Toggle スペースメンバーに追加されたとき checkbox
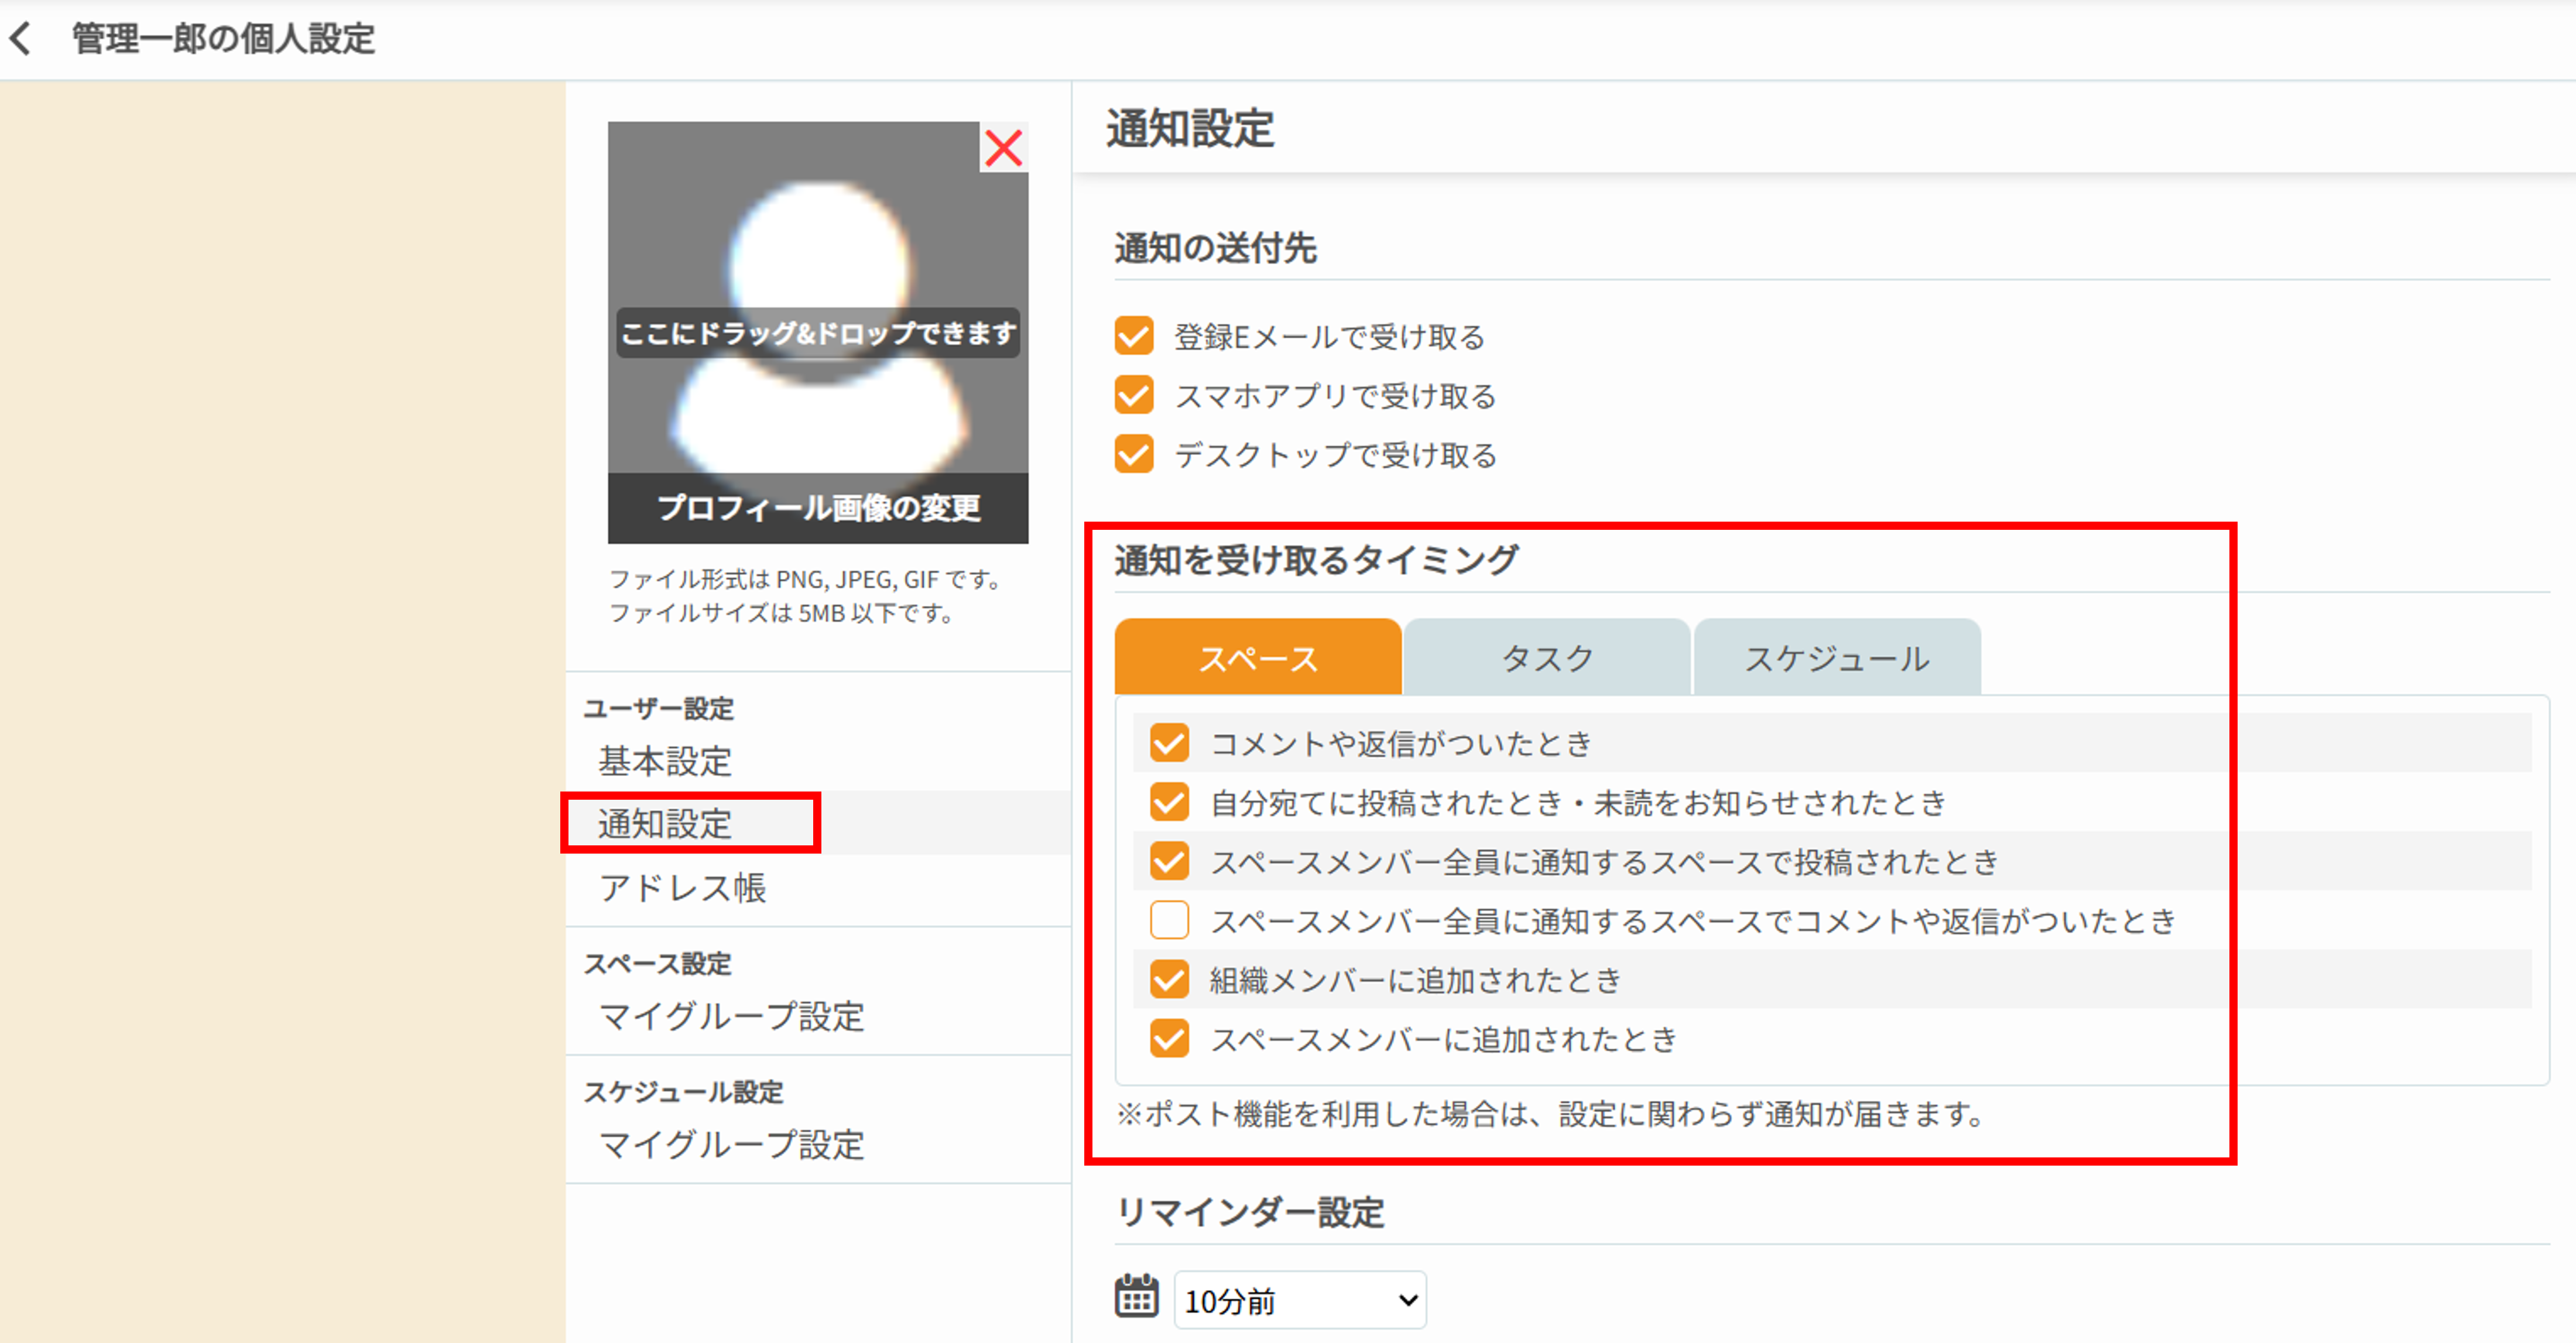The image size is (2576, 1343). [1169, 1038]
